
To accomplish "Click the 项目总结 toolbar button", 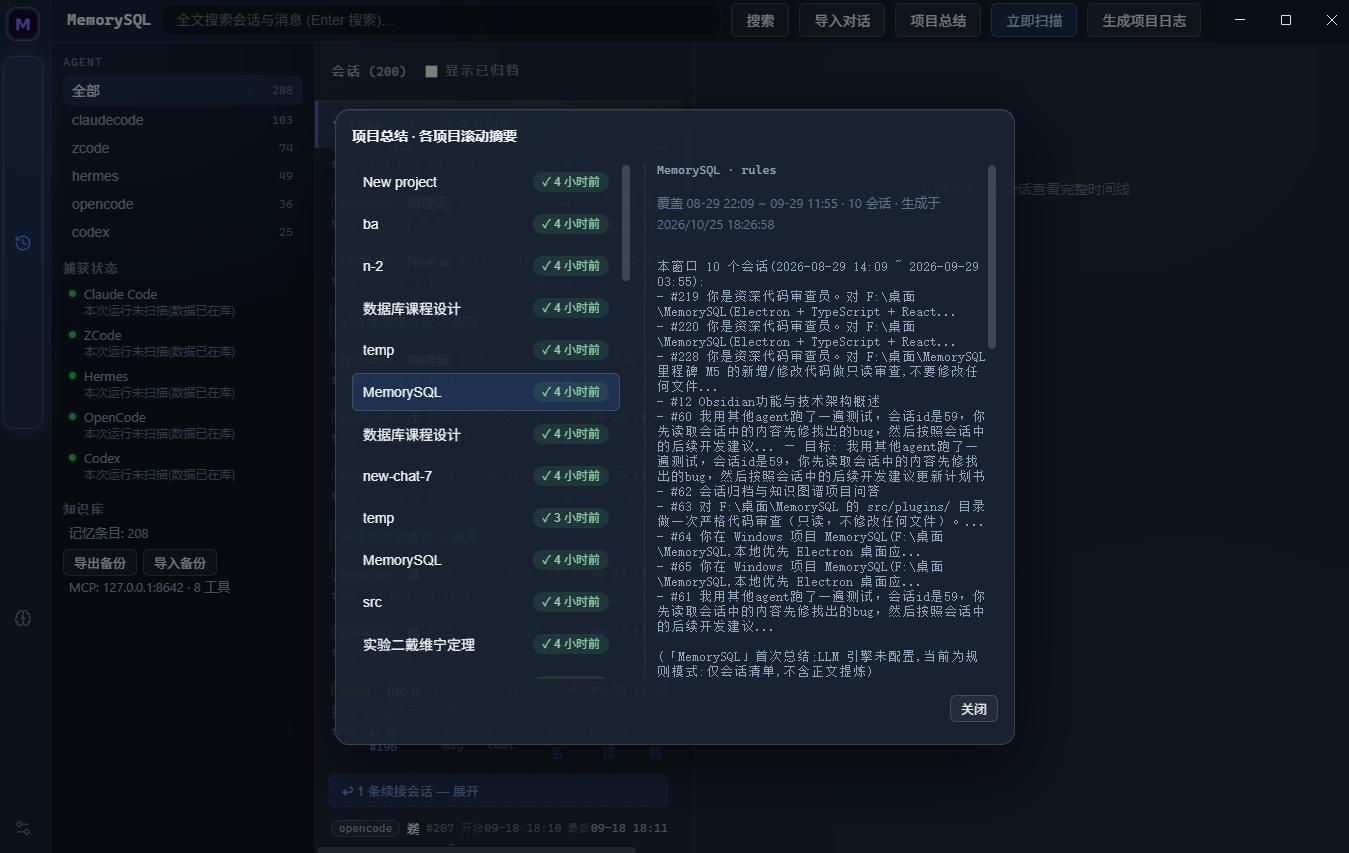I will 938,20.
